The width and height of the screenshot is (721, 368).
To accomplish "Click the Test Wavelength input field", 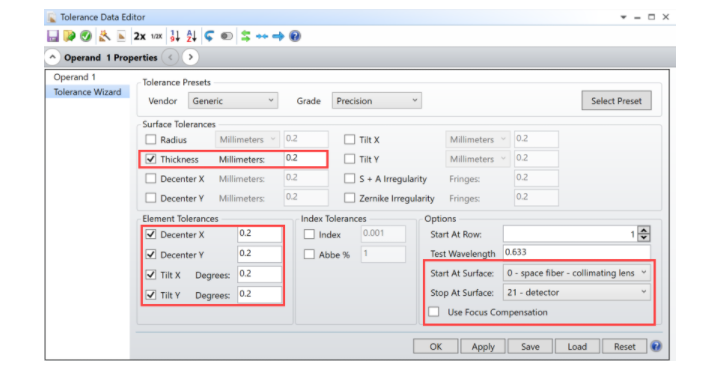I will [577, 252].
